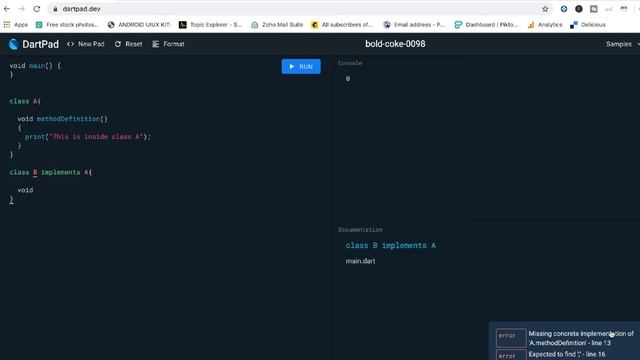The width and height of the screenshot is (640, 360).
Task: Click the round dark extension icon
Action: click(579, 9)
